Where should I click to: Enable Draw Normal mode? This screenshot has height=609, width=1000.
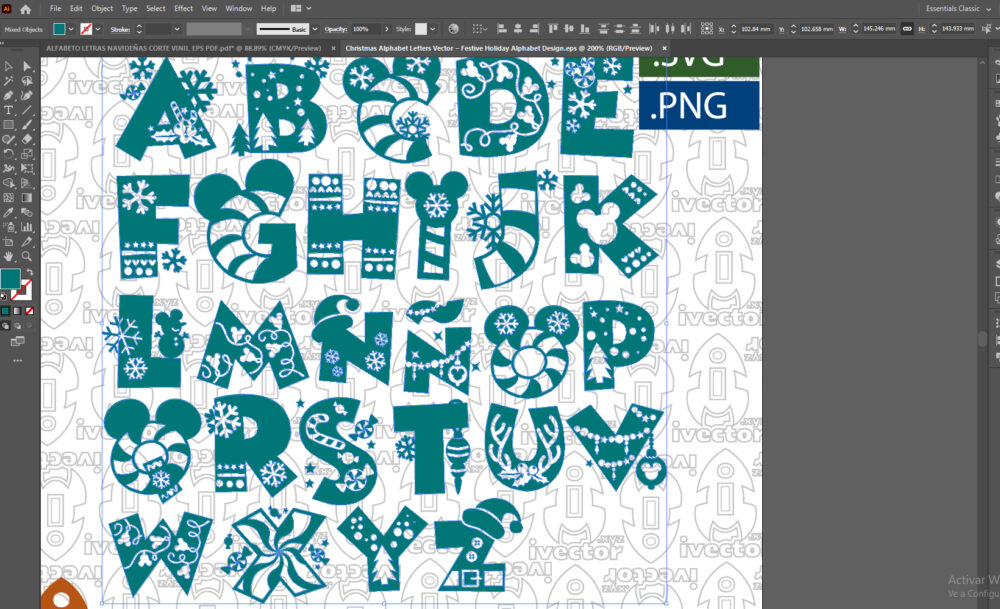[x=6, y=326]
